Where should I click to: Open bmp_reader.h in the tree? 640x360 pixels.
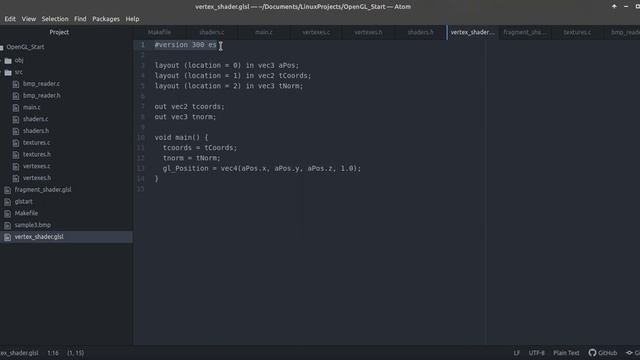pos(42,96)
